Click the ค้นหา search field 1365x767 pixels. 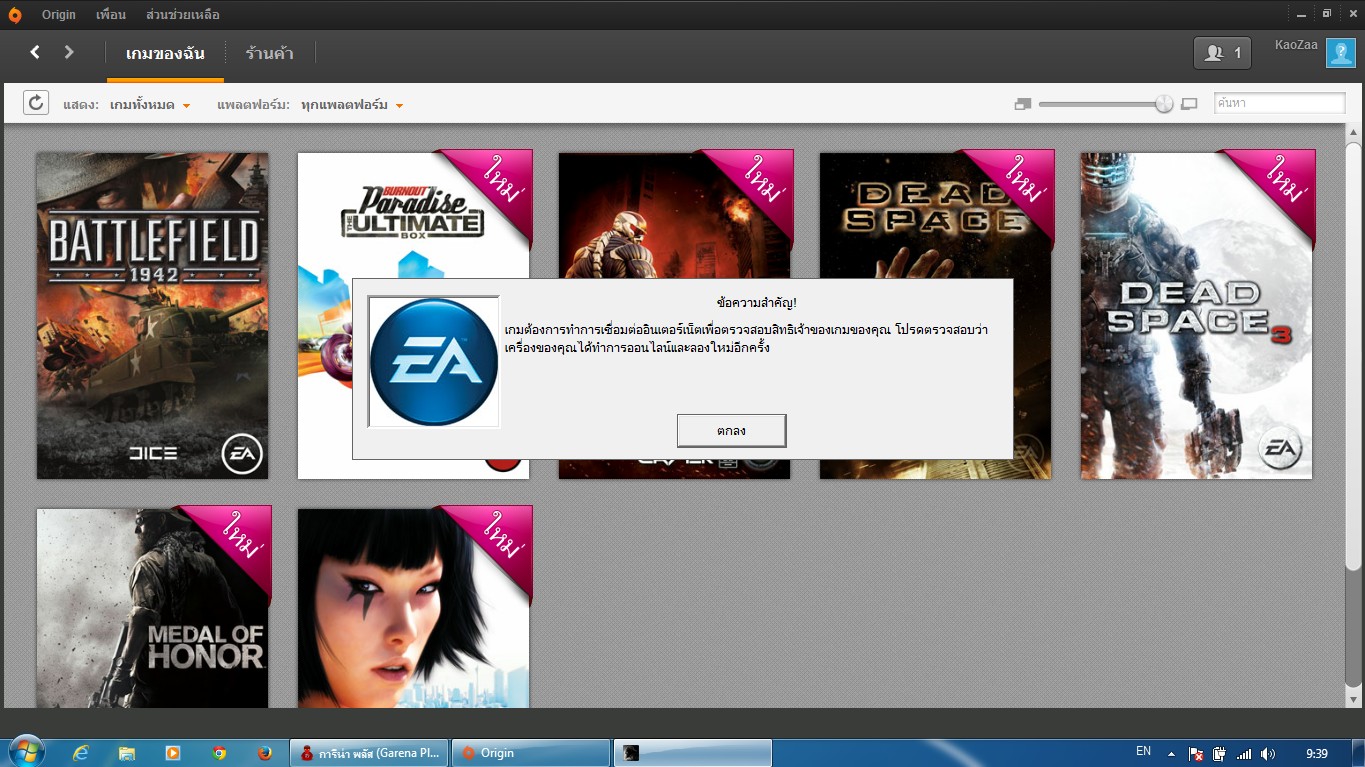point(1280,103)
